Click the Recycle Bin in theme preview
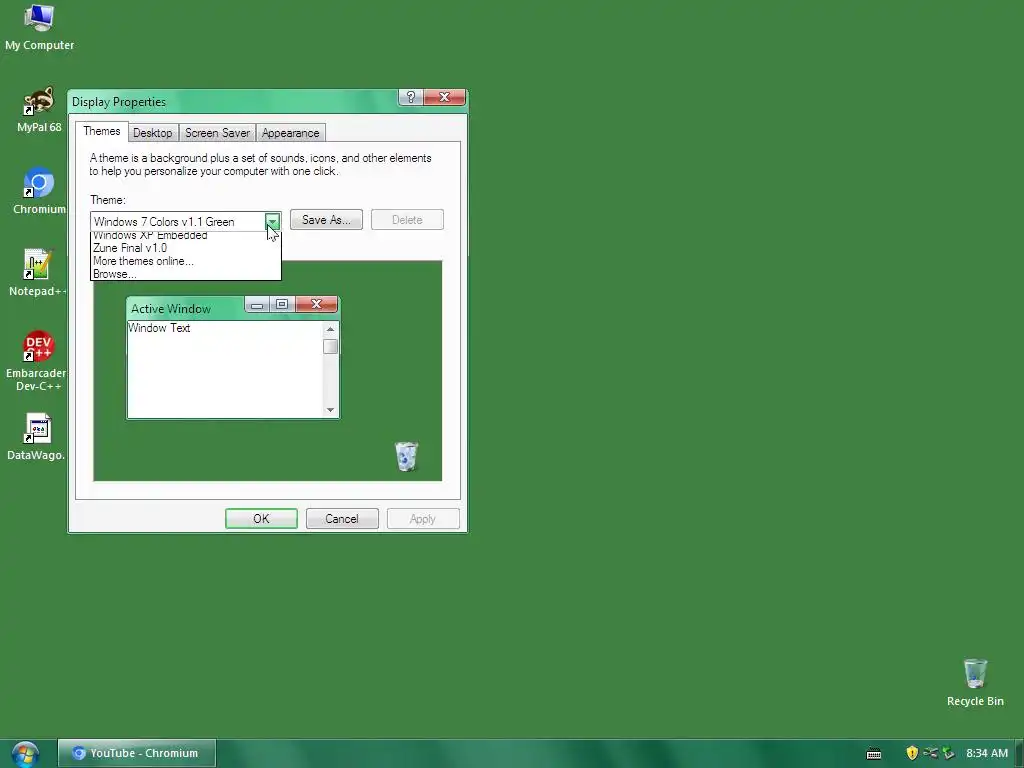 [406, 456]
